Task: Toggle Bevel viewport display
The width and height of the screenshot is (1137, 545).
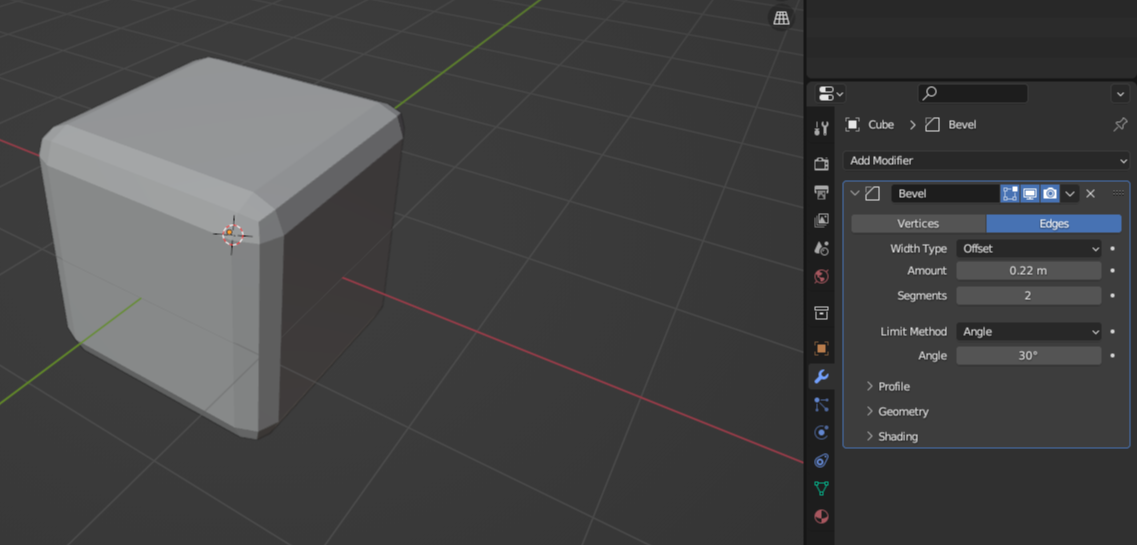Action: click(1030, 194)
